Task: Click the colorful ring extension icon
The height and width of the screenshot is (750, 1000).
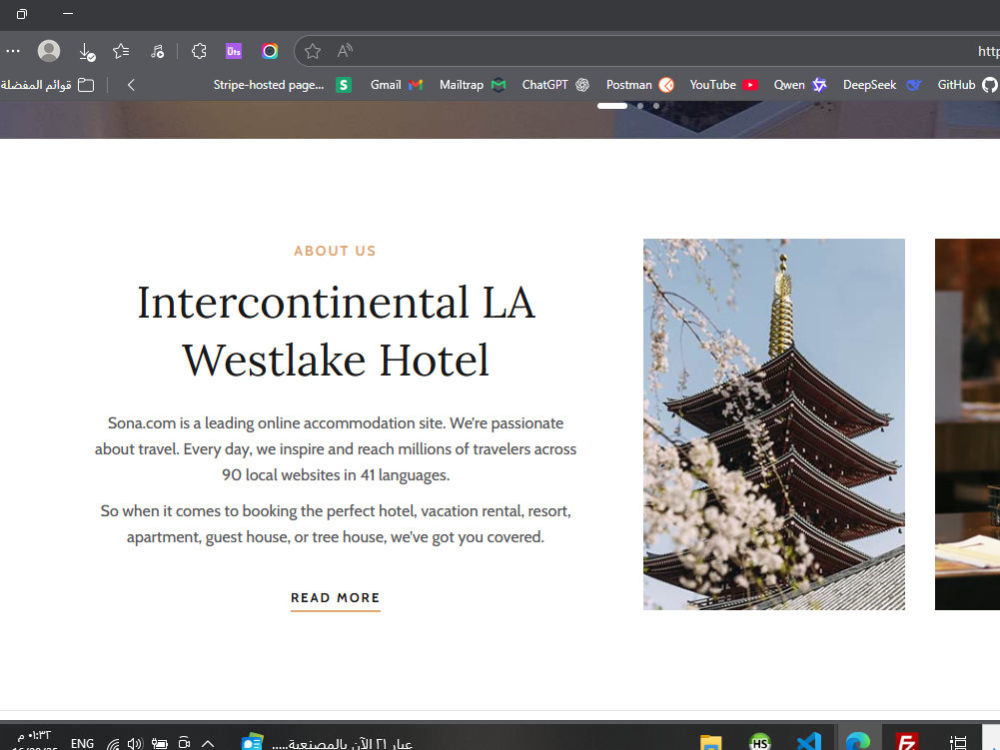Action: click(270, 51)
